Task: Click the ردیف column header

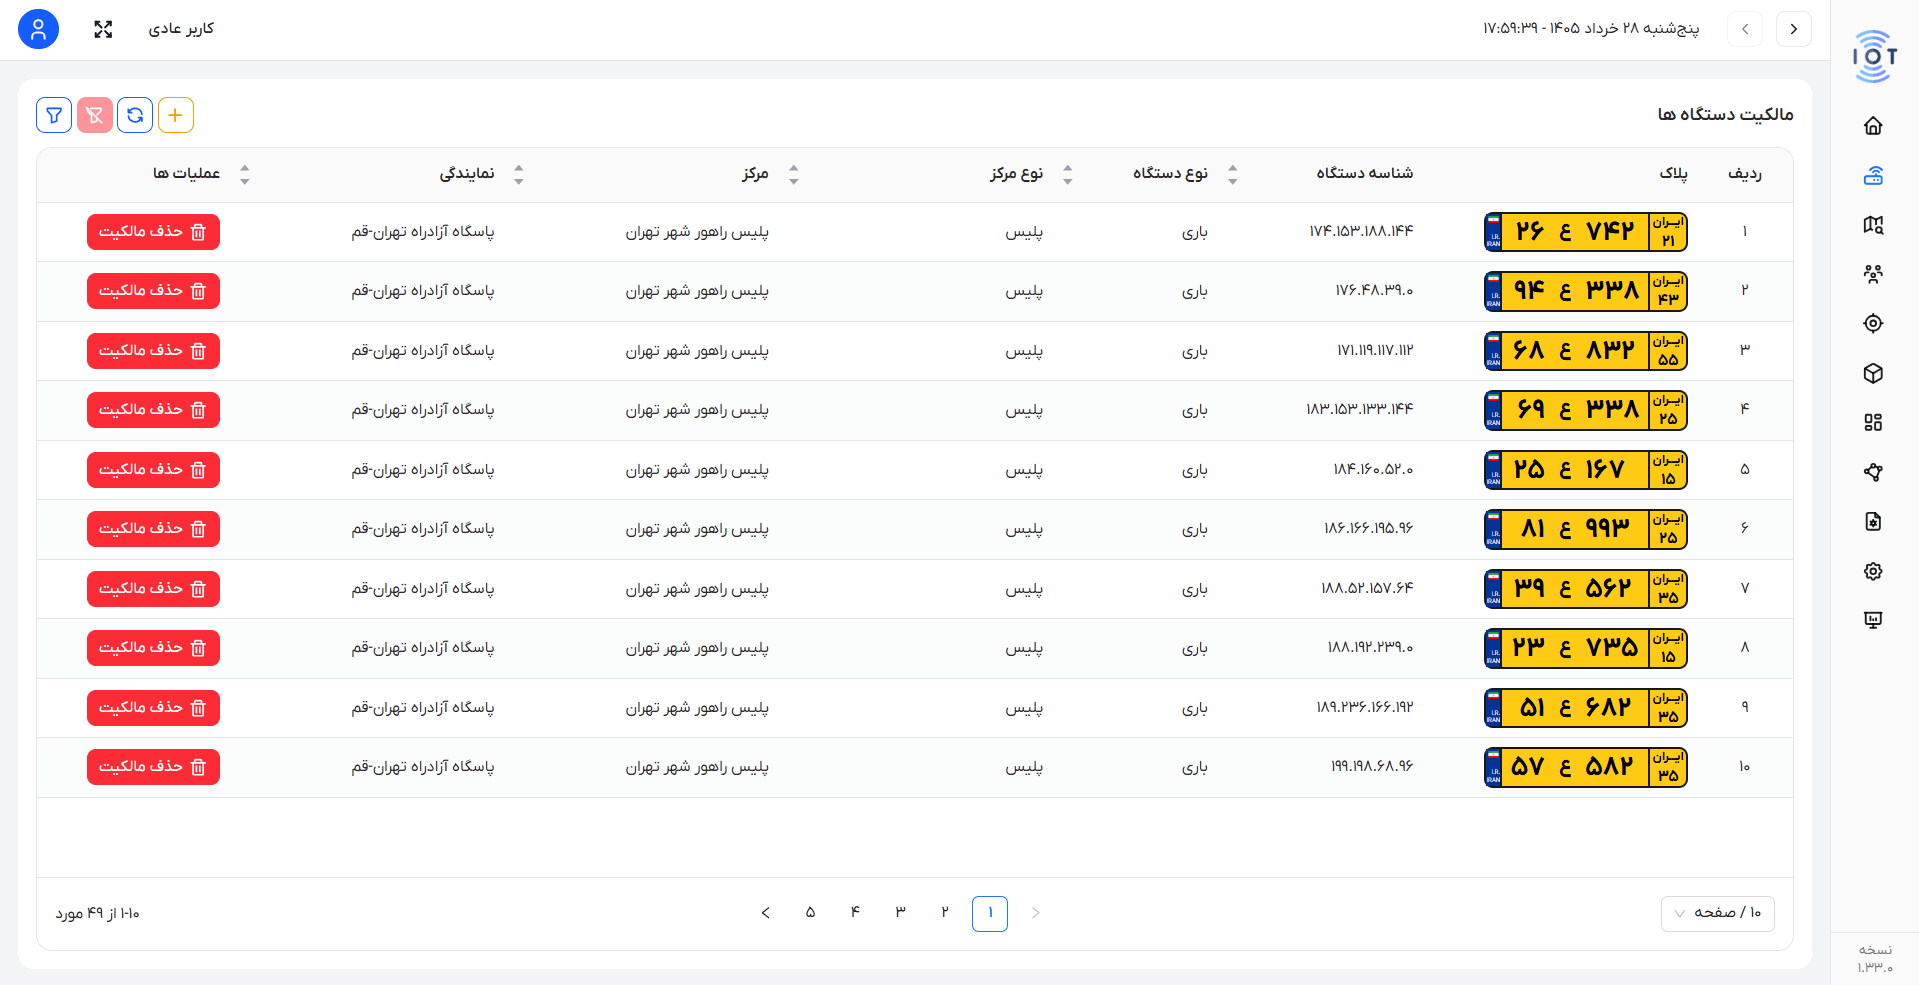Action: tap(1745, 174)
